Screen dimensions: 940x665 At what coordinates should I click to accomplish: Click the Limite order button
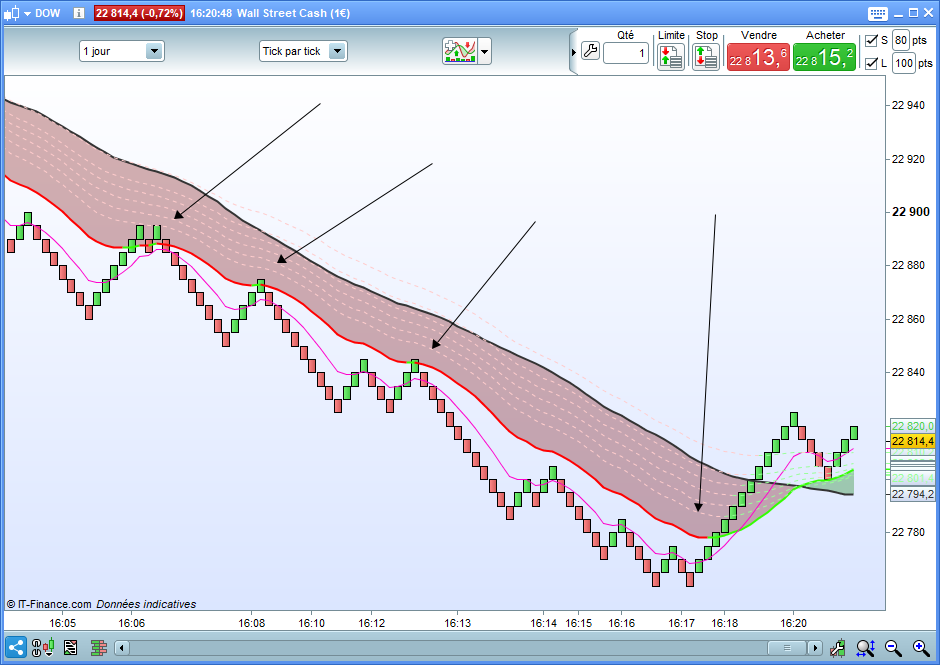pyautogui.click(x=671, y=57)
